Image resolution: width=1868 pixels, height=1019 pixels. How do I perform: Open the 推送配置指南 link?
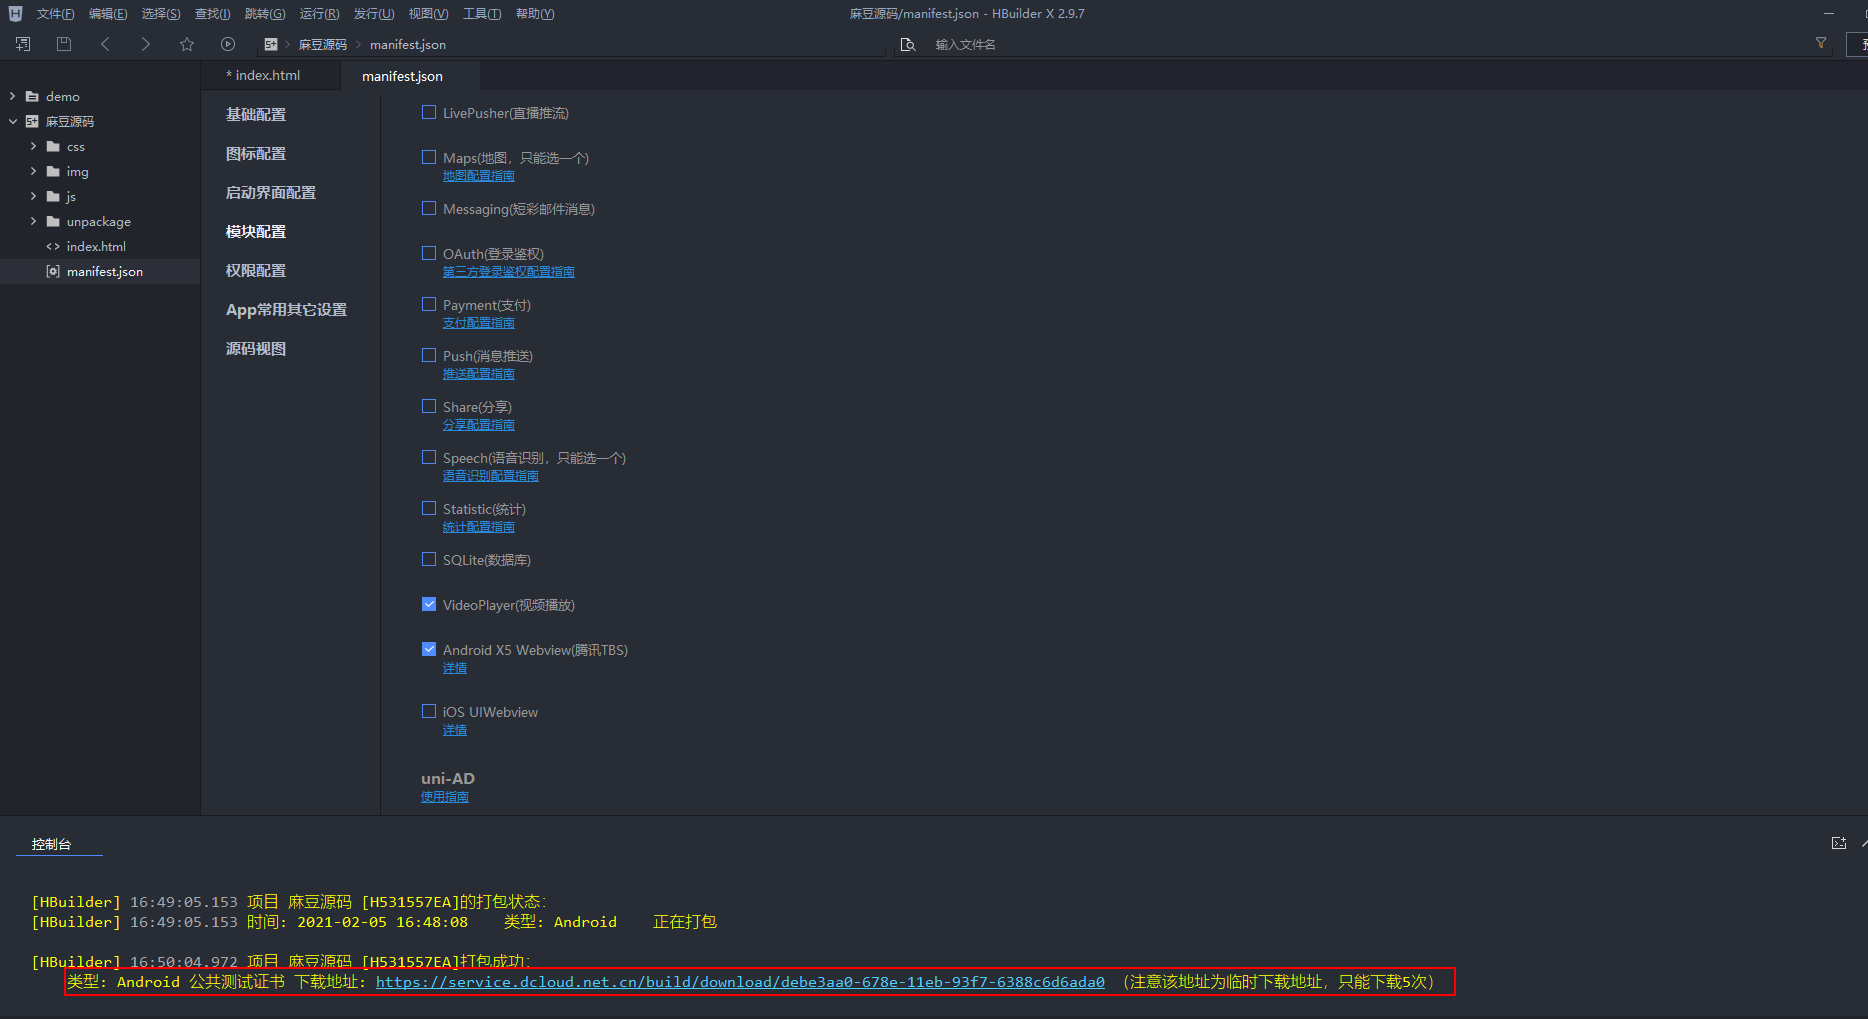pos(479,374)
